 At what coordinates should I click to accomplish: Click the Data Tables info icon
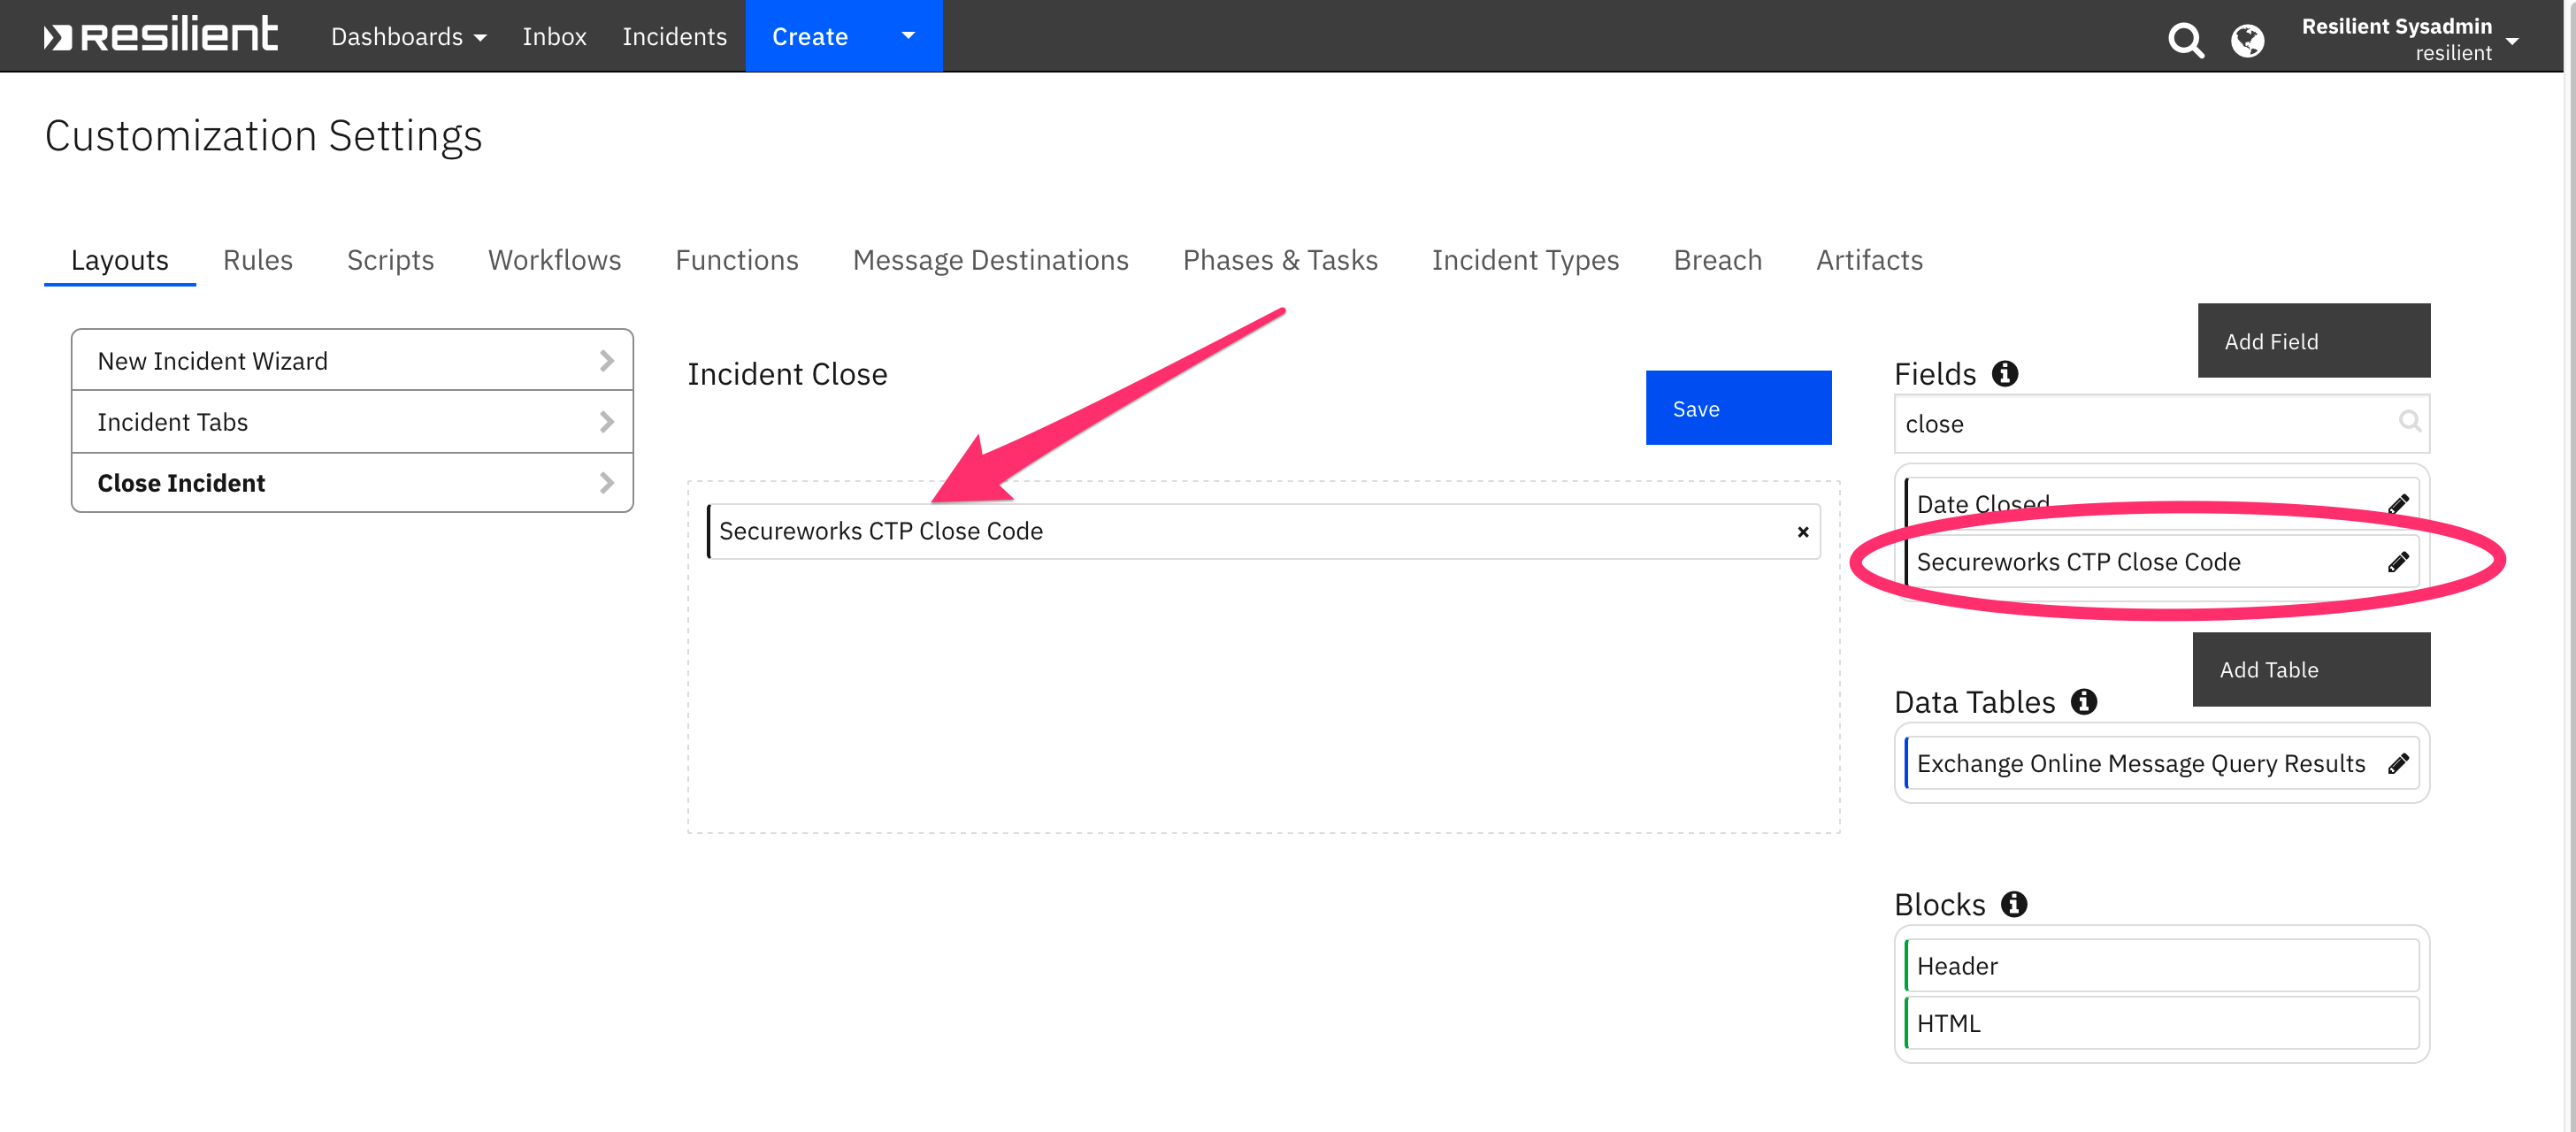click(2084, 702)
